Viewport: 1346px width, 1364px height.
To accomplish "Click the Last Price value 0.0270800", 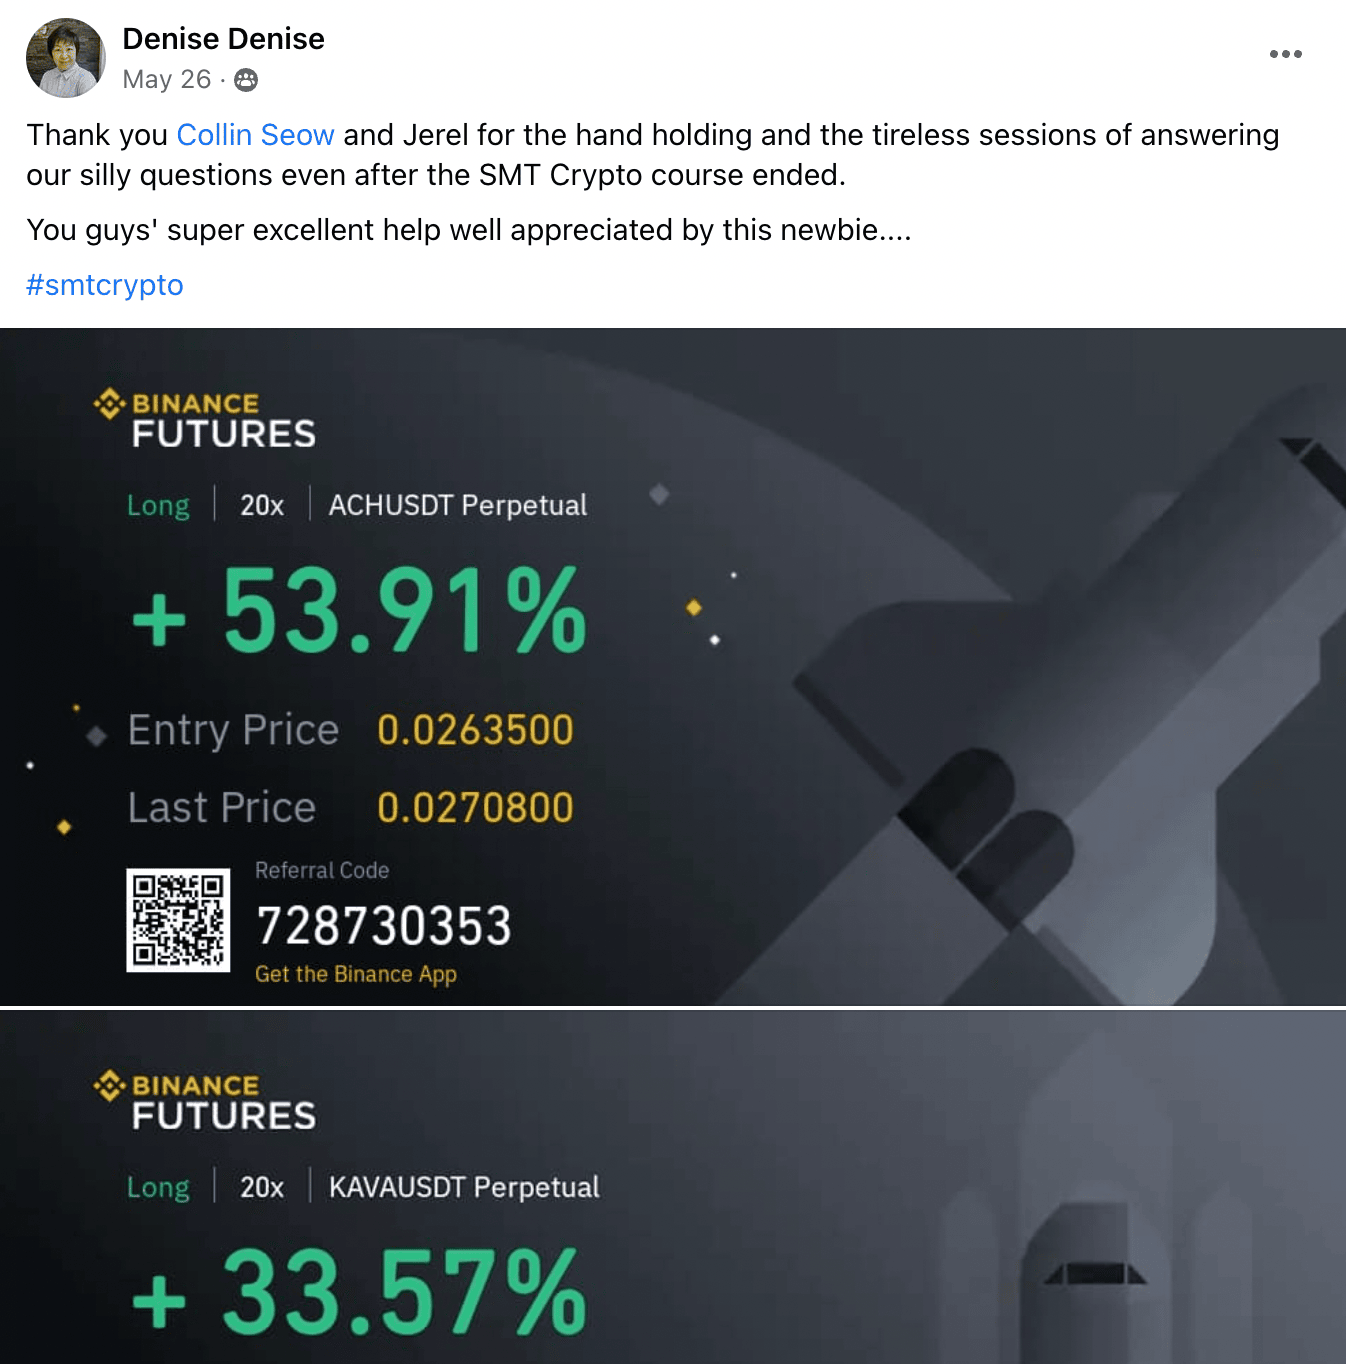I will pos(475,808).
